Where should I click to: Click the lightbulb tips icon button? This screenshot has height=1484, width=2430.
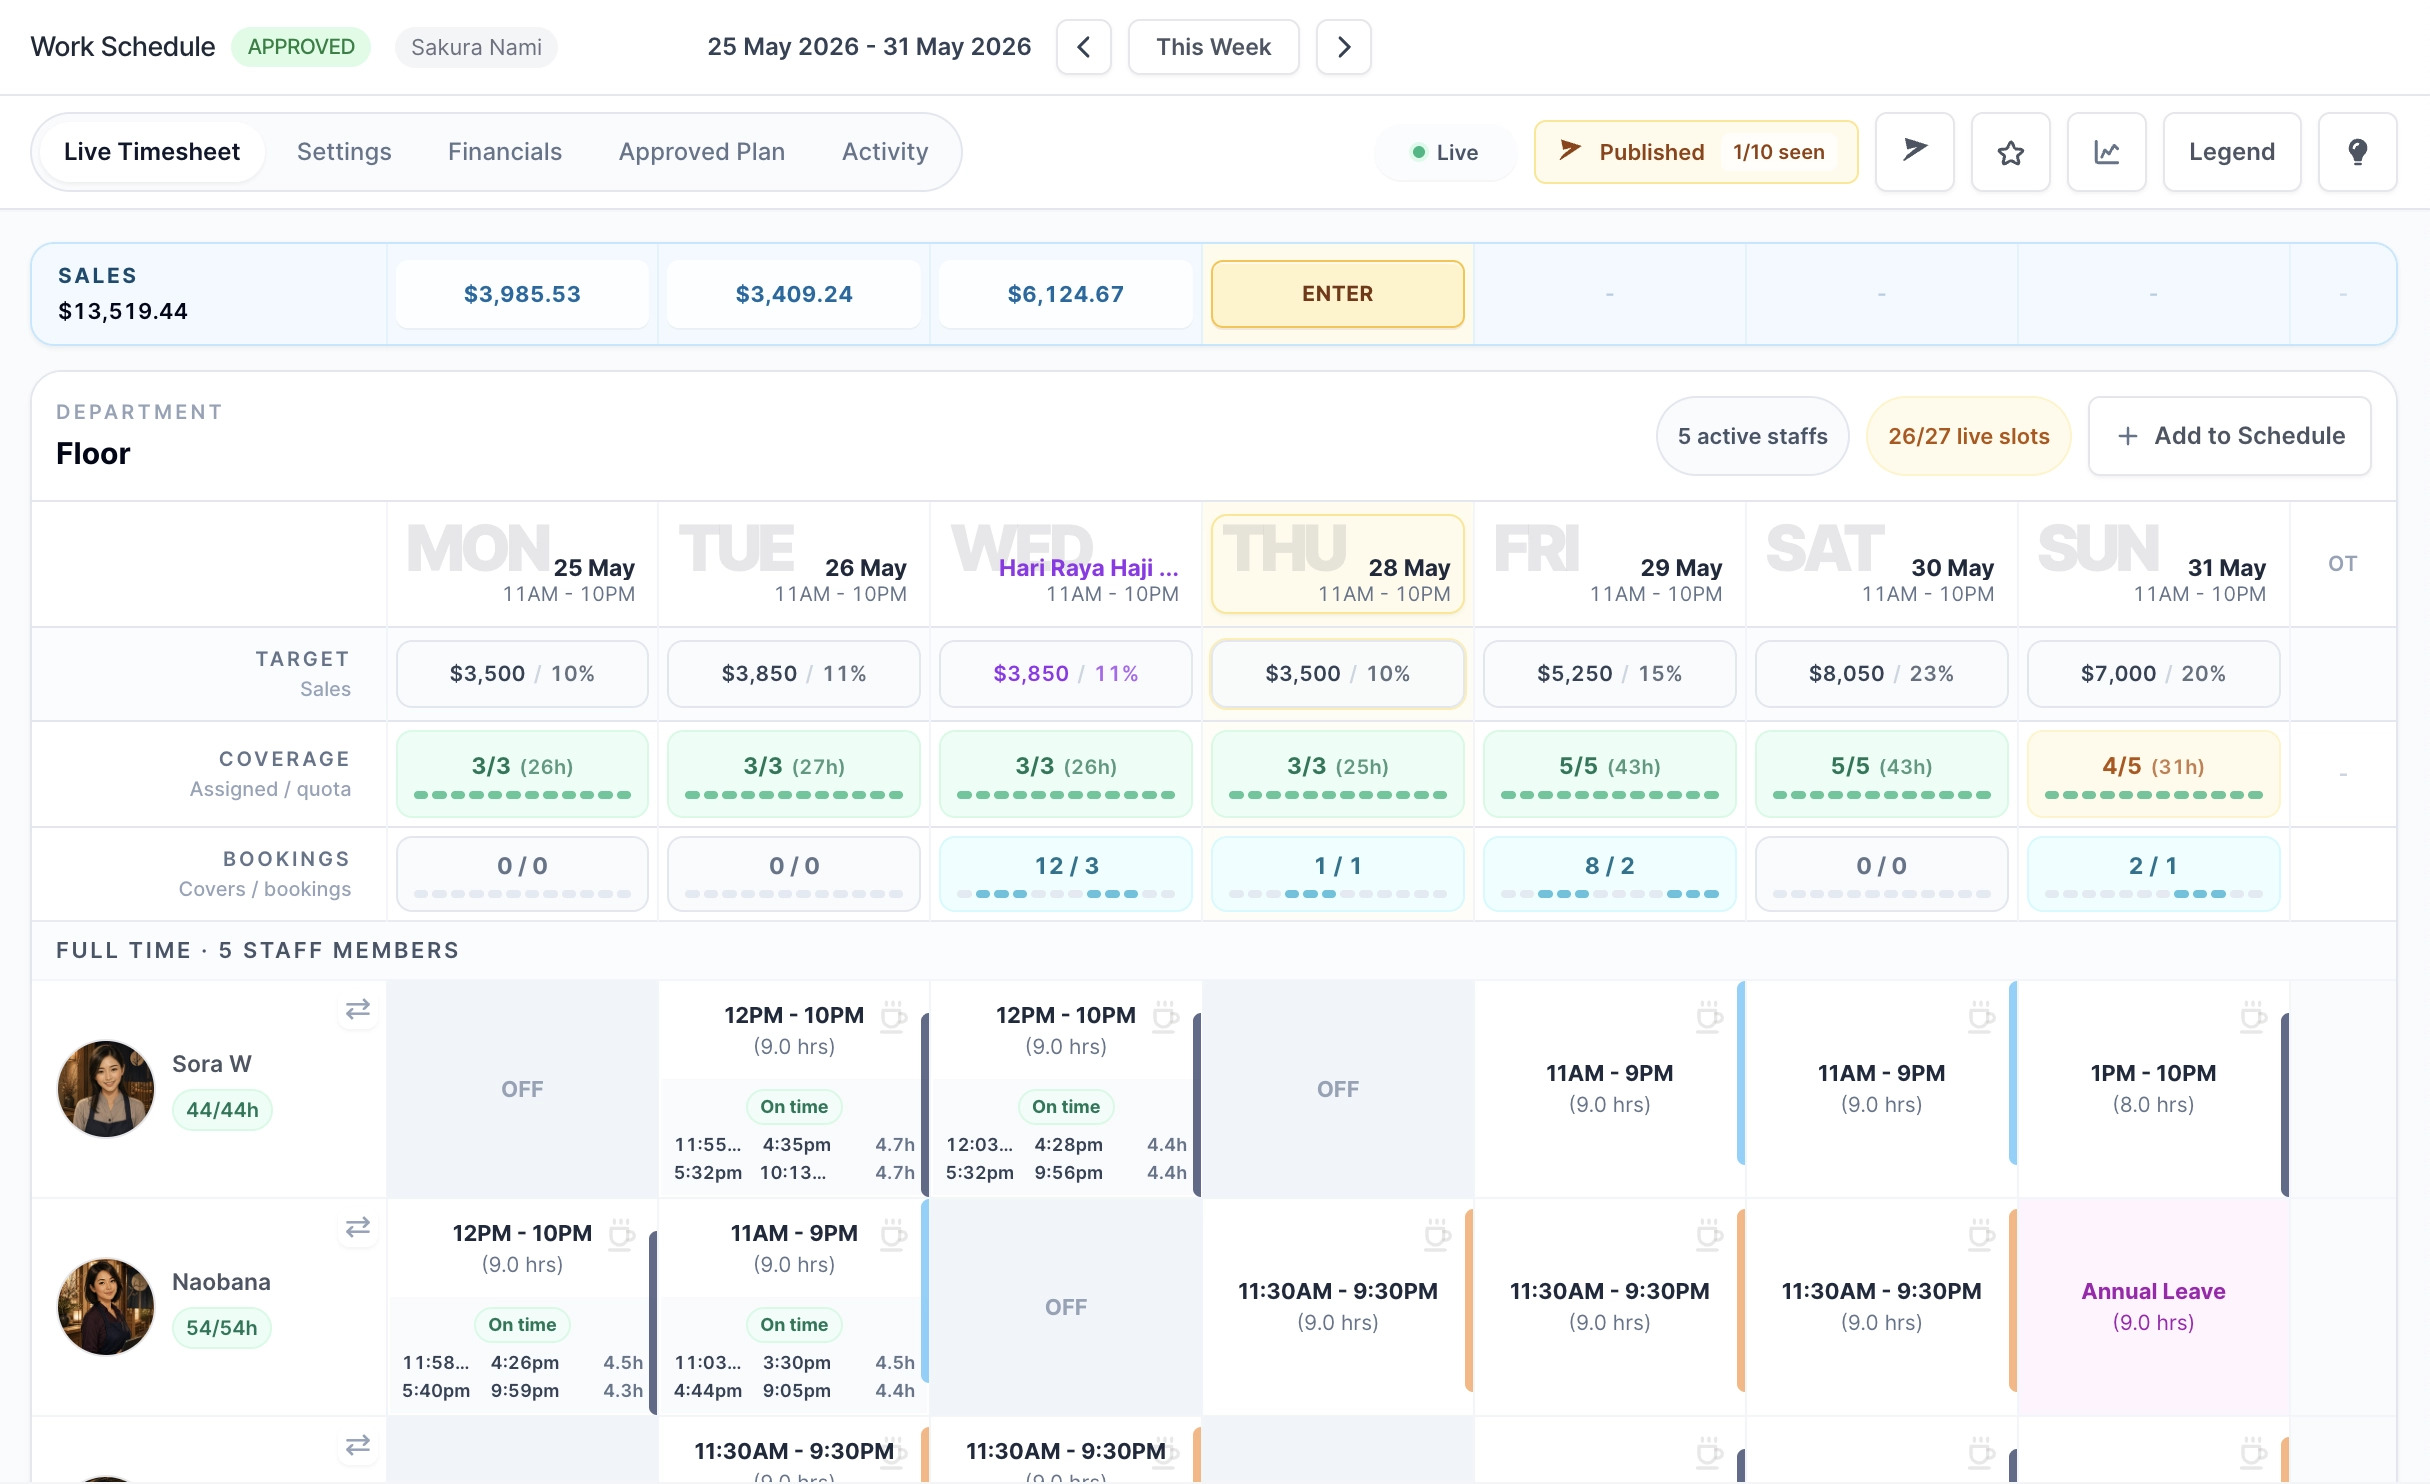tap(2357, 152)
